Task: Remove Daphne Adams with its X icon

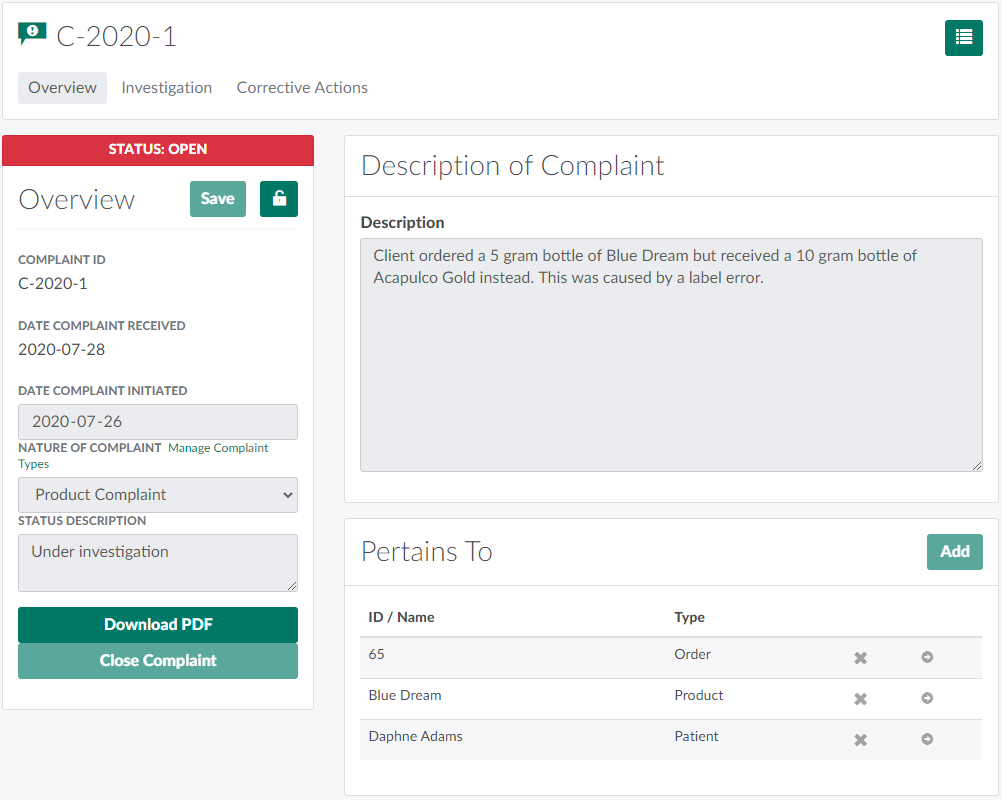Action: (x=860, y=740)
